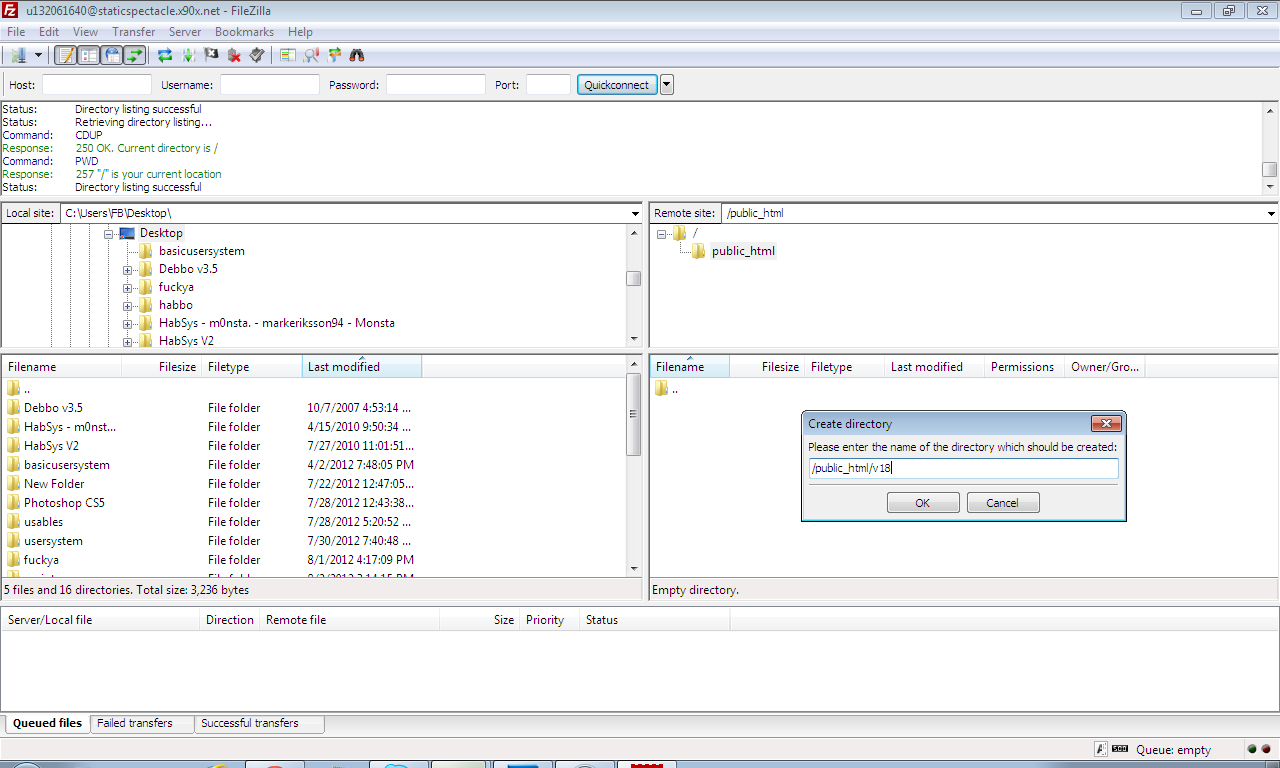Expand the fuckya tree node

[x=128, y=288]
